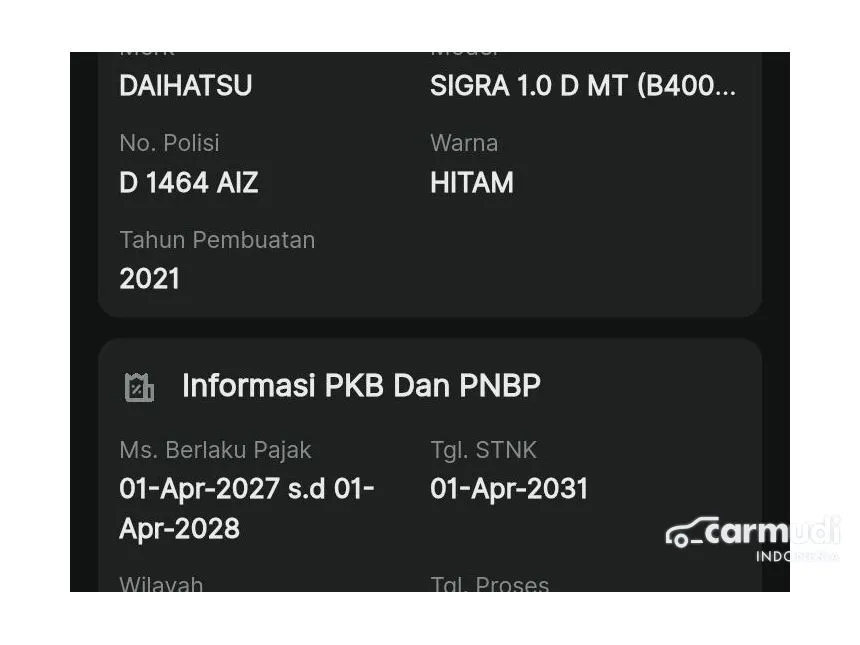Click the tax icon beside Informasi PKB heading
This screenshot has width=860, height=645.
pos(139,387)
